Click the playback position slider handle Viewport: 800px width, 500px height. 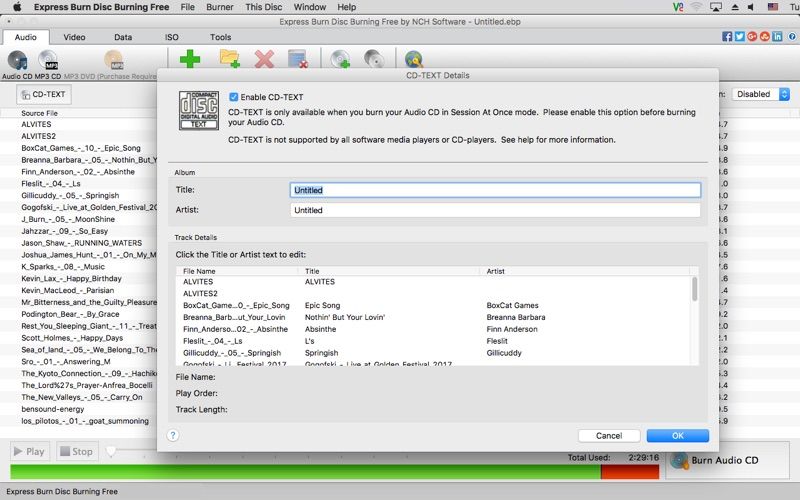pyautogui.click(x=111, y=451)
